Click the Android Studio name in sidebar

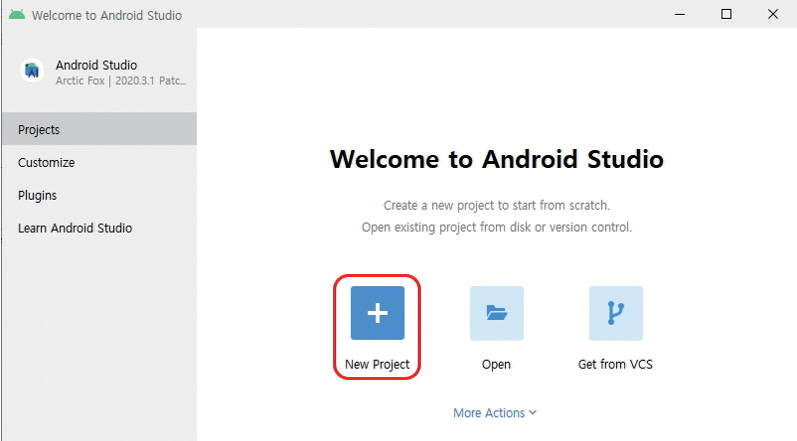click(96, 65)
